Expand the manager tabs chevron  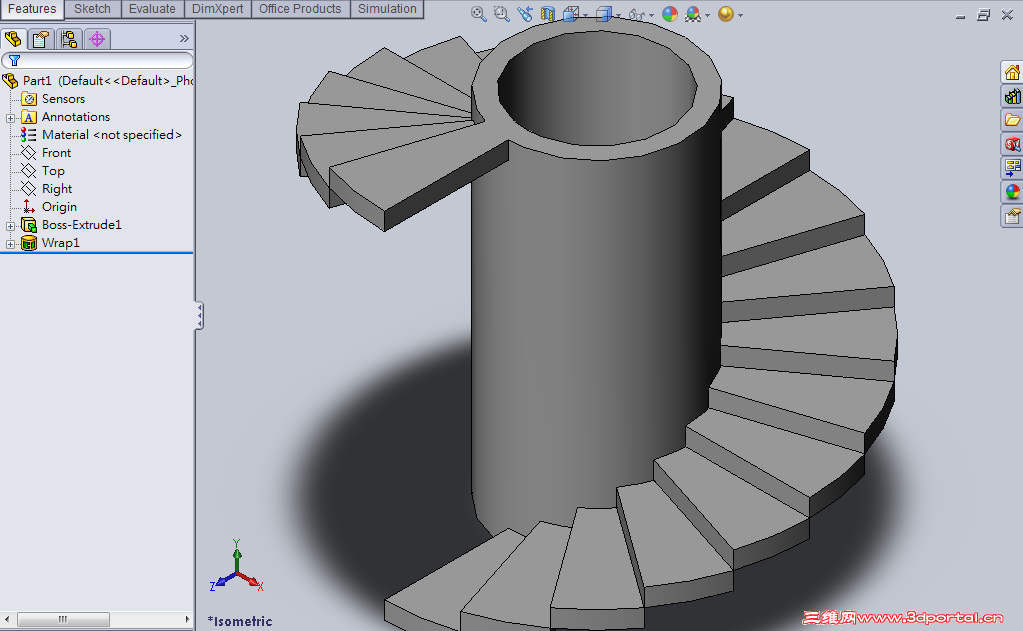[x=184, y=38]
